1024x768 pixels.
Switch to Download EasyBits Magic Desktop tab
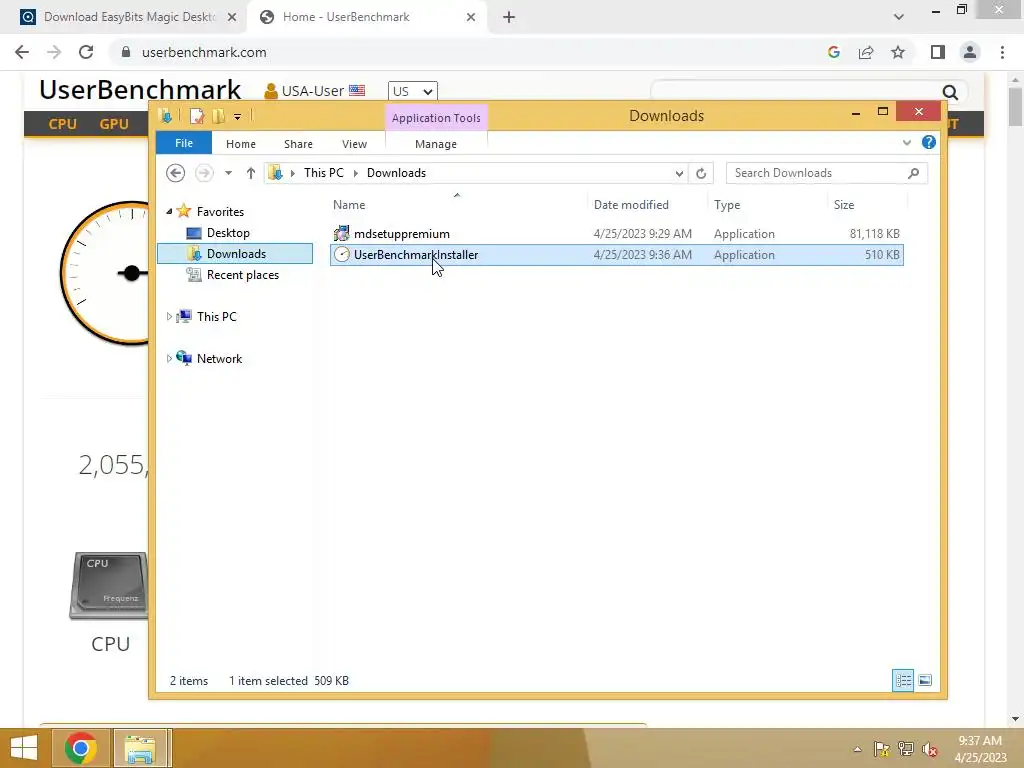tap(129, 17)
